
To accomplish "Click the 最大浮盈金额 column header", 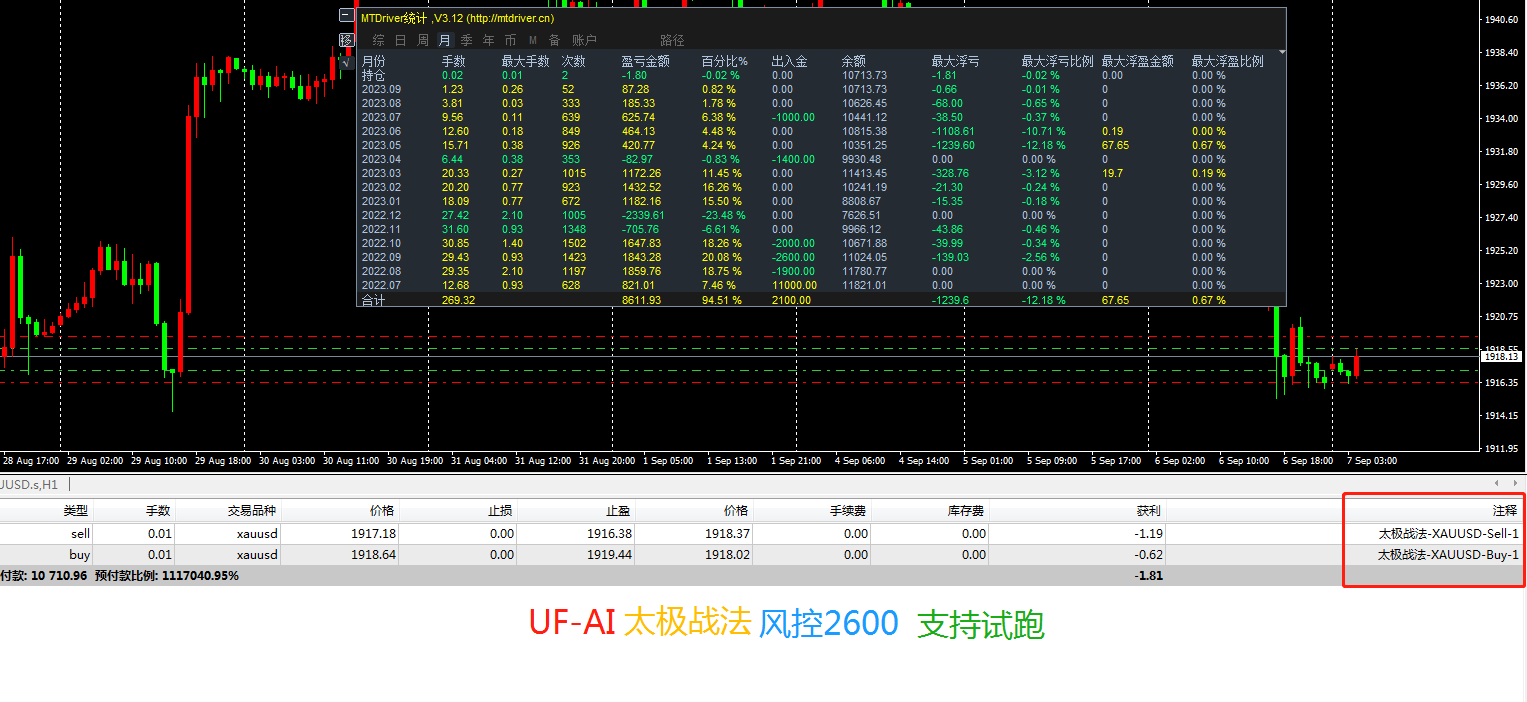I will coord(1138,61).
